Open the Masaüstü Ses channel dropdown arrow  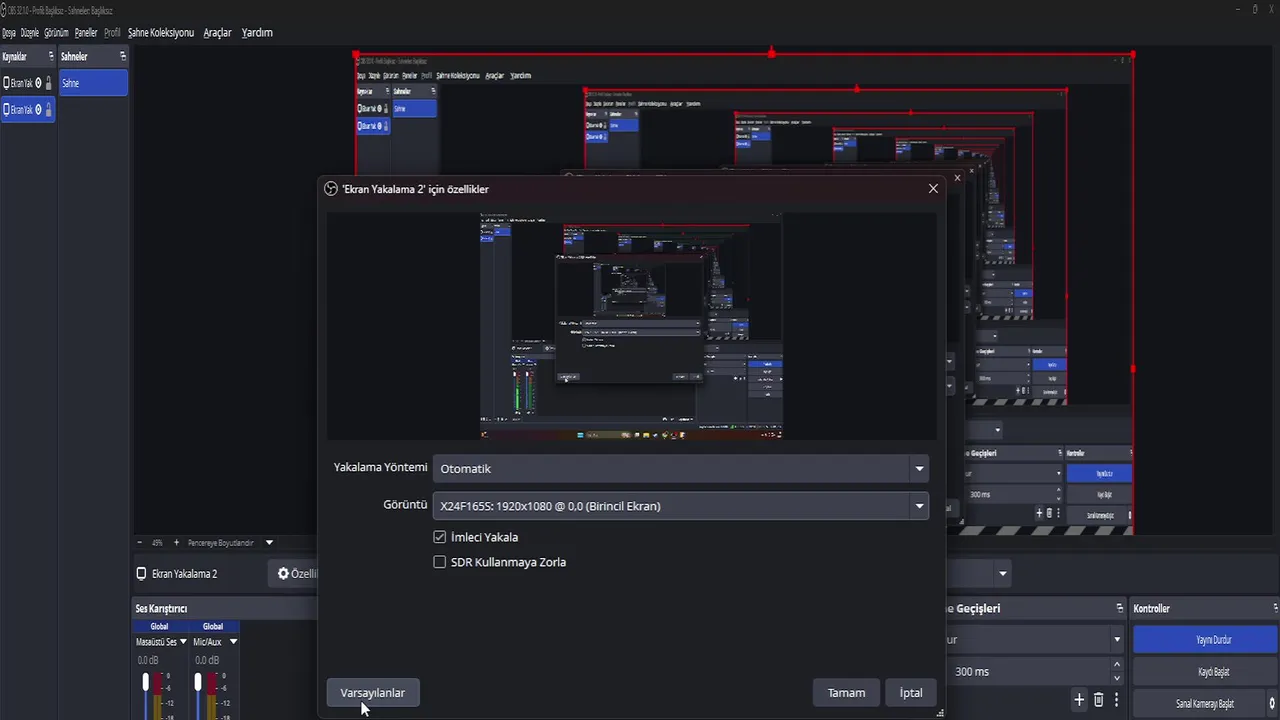point(182,642)
